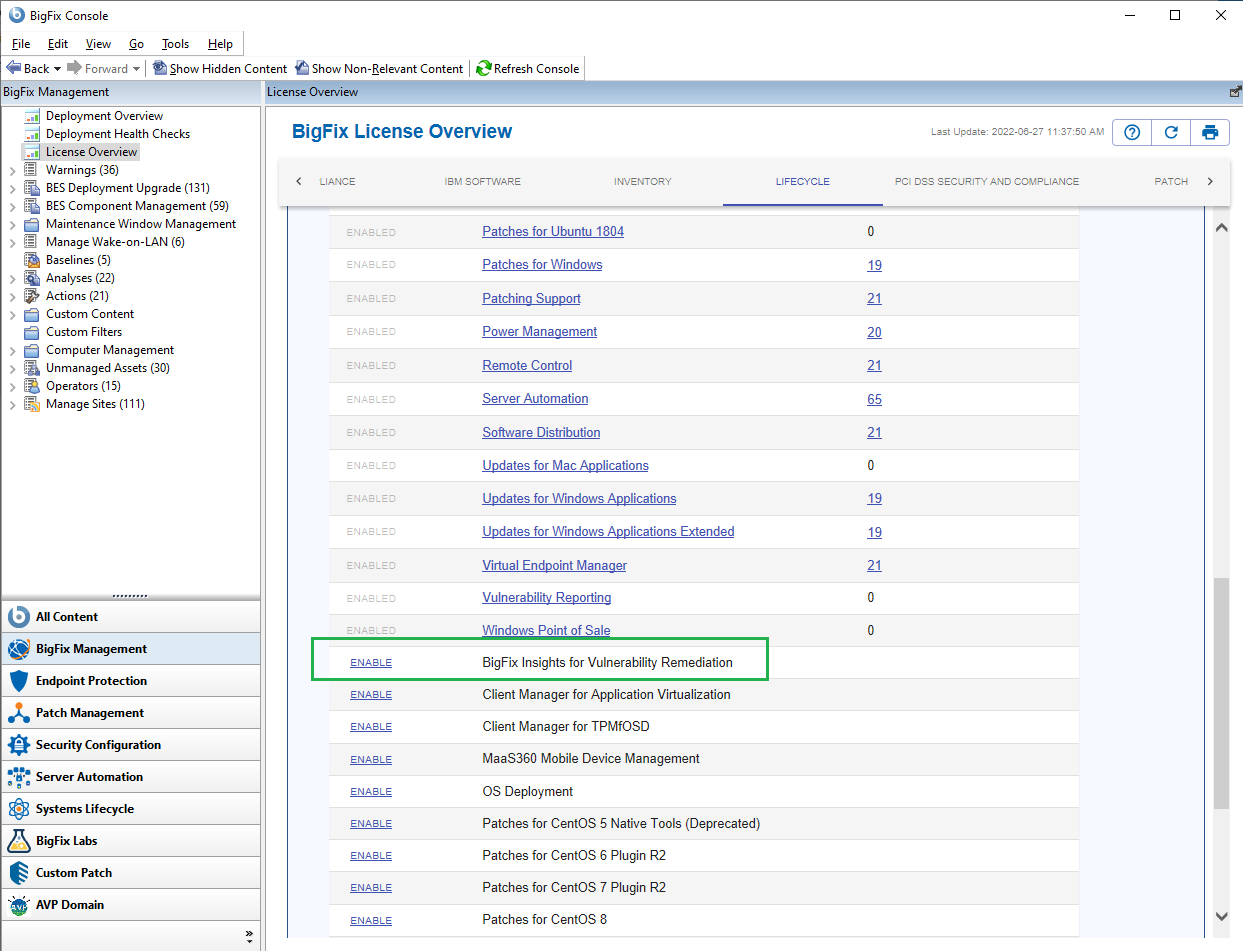Toggle Show Hidden Content

pyautogui.click(x=220, y=69)
